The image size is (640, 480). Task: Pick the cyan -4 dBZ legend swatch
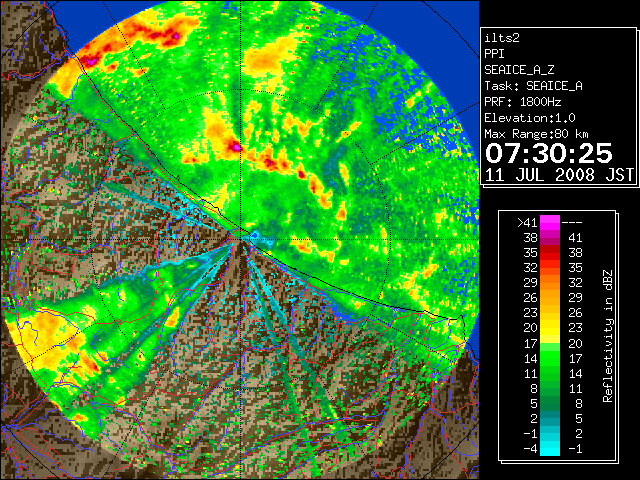tap(550, 448)
